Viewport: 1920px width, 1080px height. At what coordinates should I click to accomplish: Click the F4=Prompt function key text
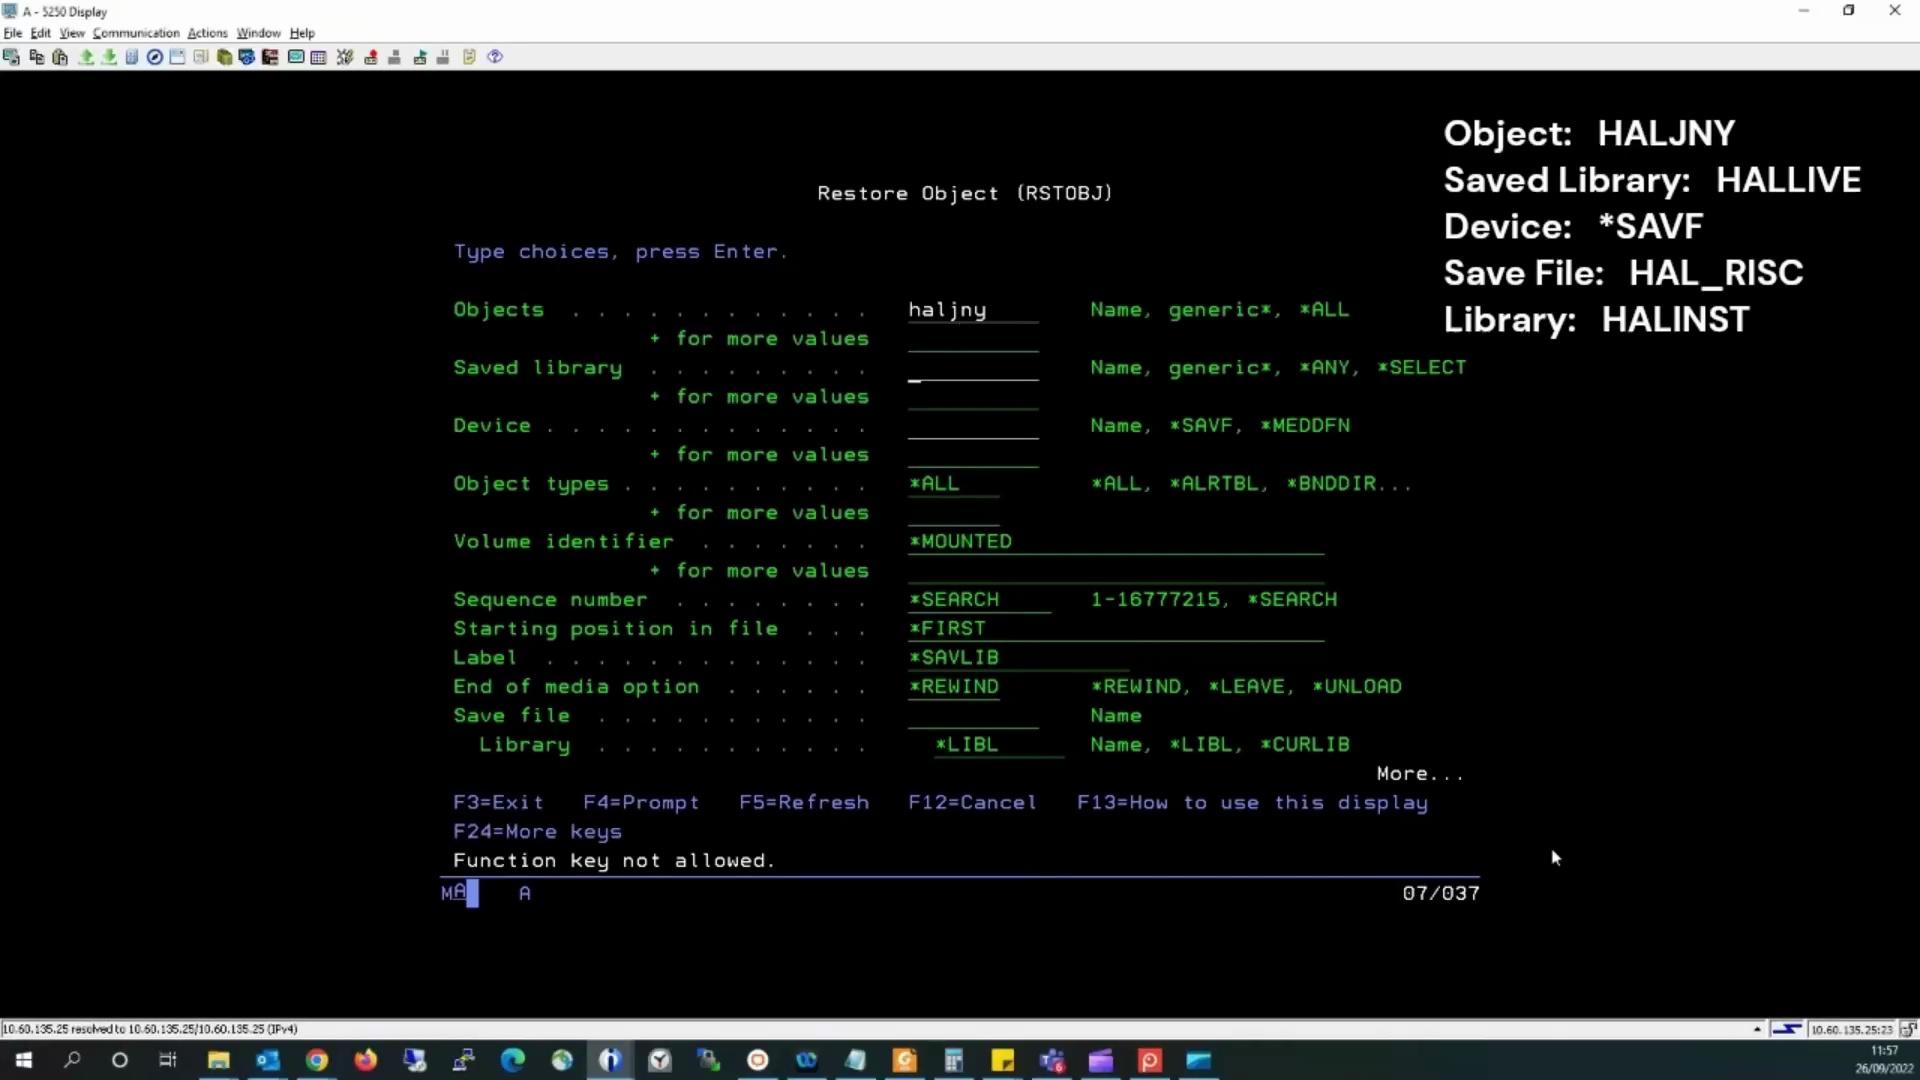(641, 803)
